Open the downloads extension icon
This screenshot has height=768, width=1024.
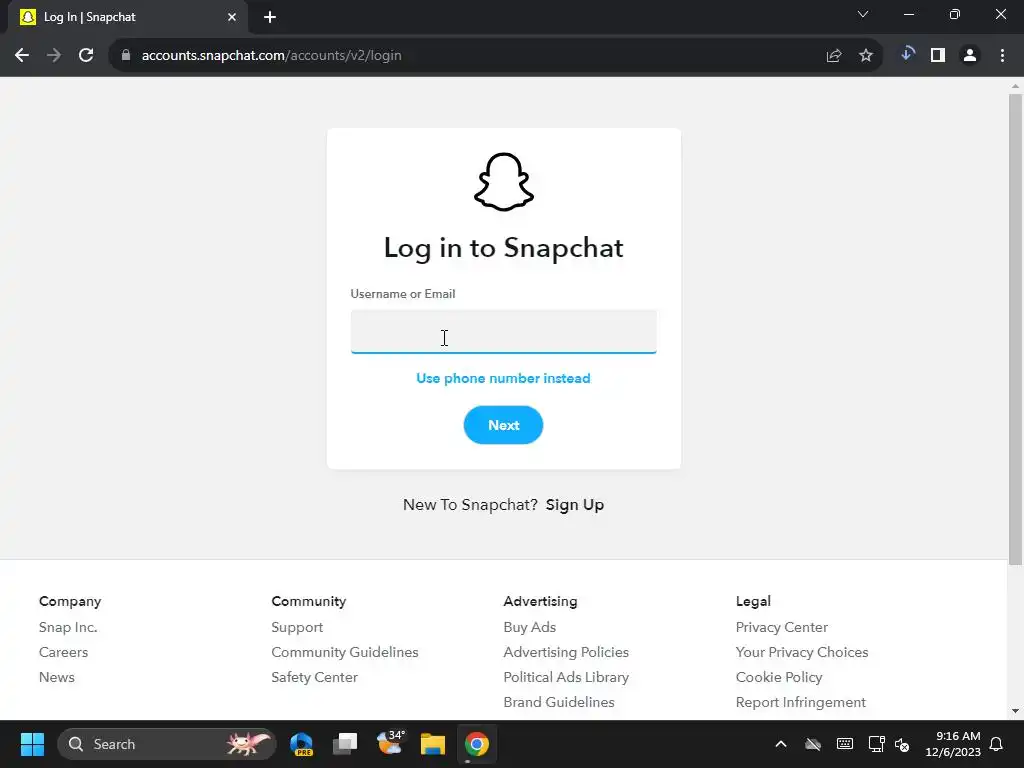(x=906, y=56)
